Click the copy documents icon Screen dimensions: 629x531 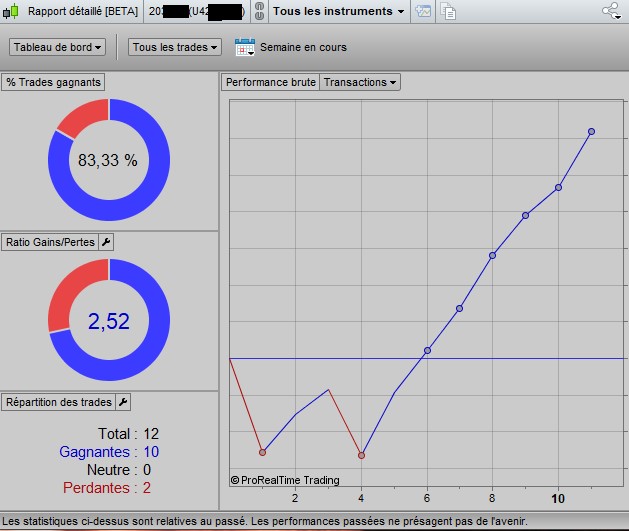448,11
